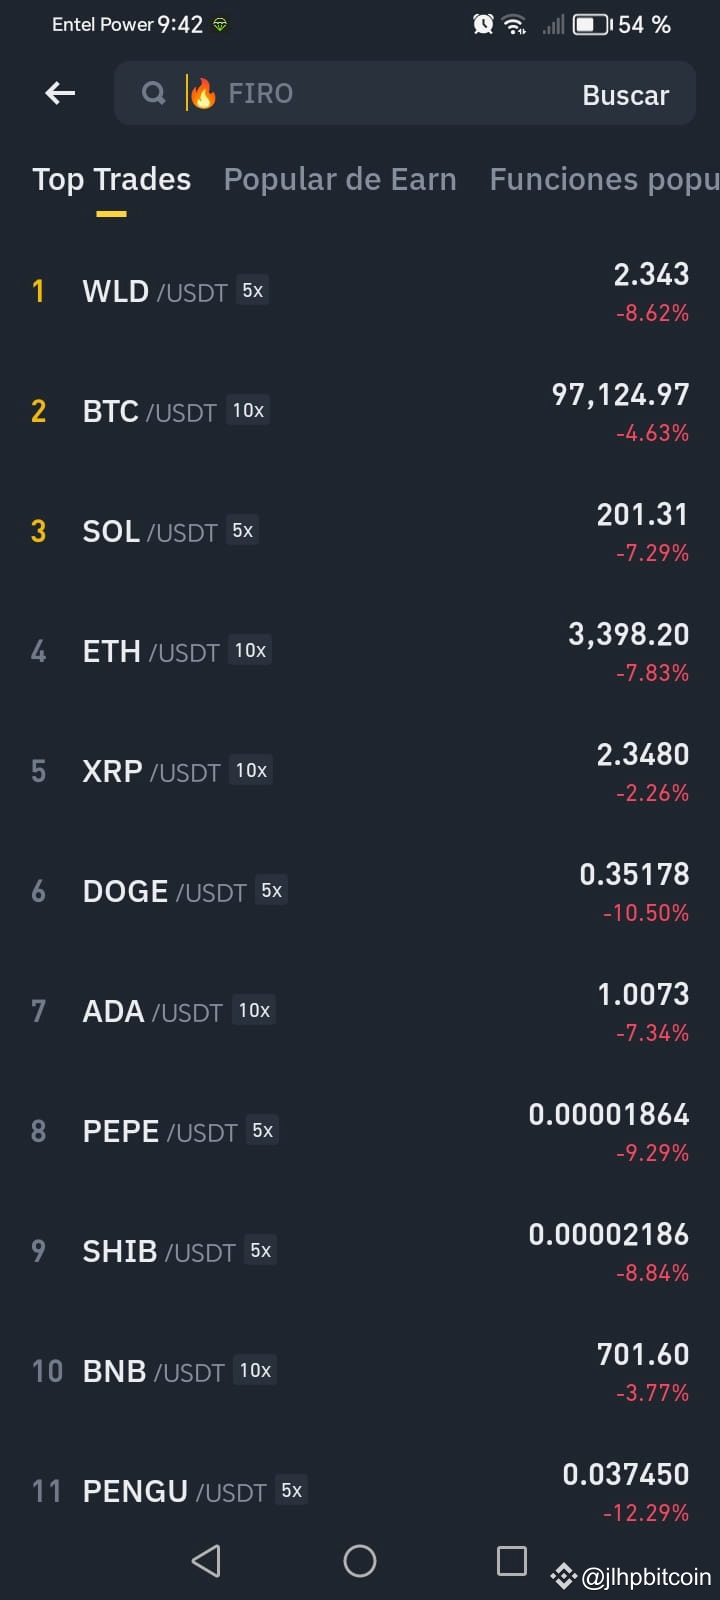Open the DOGE/USDT pair row
This screenshot has height=1600, width=720.
coord(360,891)
